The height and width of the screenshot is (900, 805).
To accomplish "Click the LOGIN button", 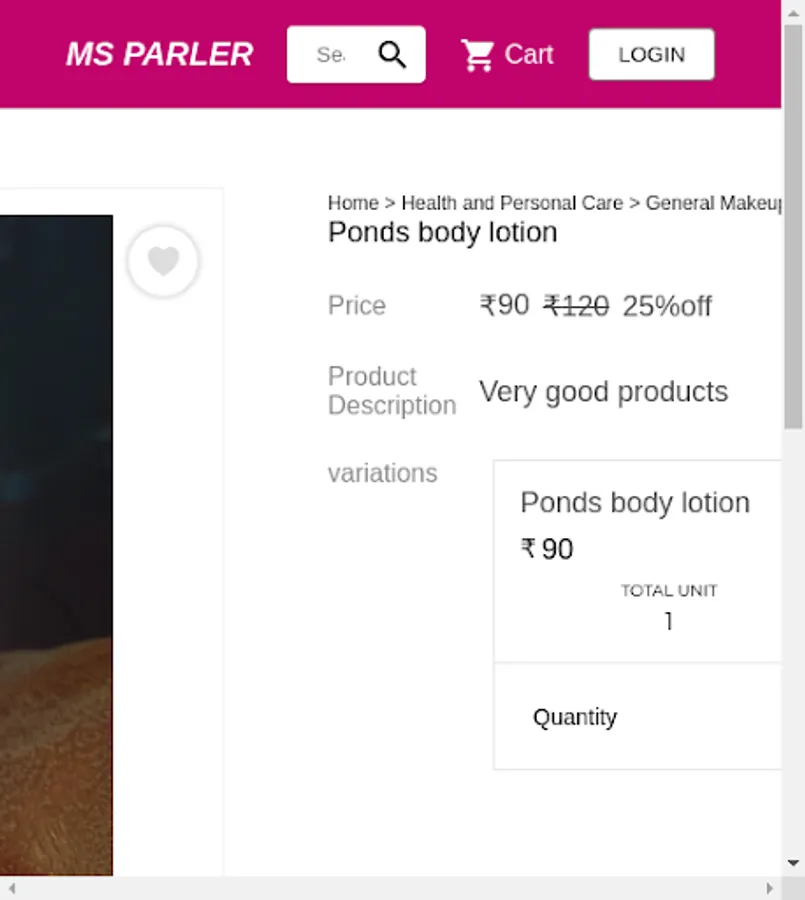I will pyautogui.click(x=652, y=55).
